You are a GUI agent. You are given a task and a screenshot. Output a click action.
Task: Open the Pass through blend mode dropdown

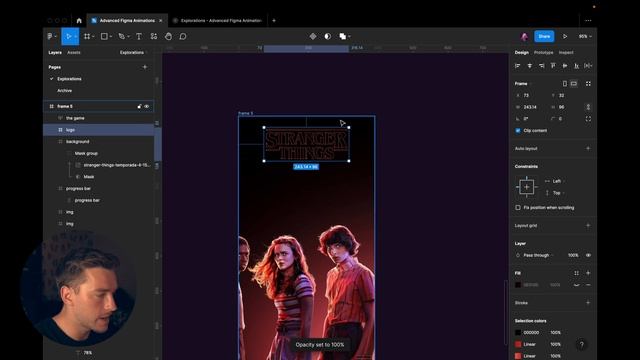[538, 256]
